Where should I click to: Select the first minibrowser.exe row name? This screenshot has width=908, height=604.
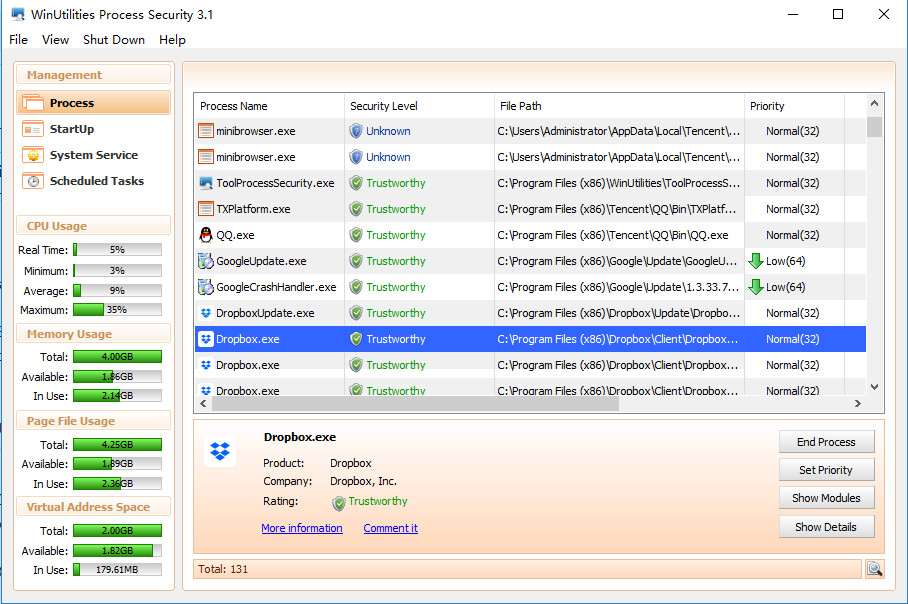[255, 131]
